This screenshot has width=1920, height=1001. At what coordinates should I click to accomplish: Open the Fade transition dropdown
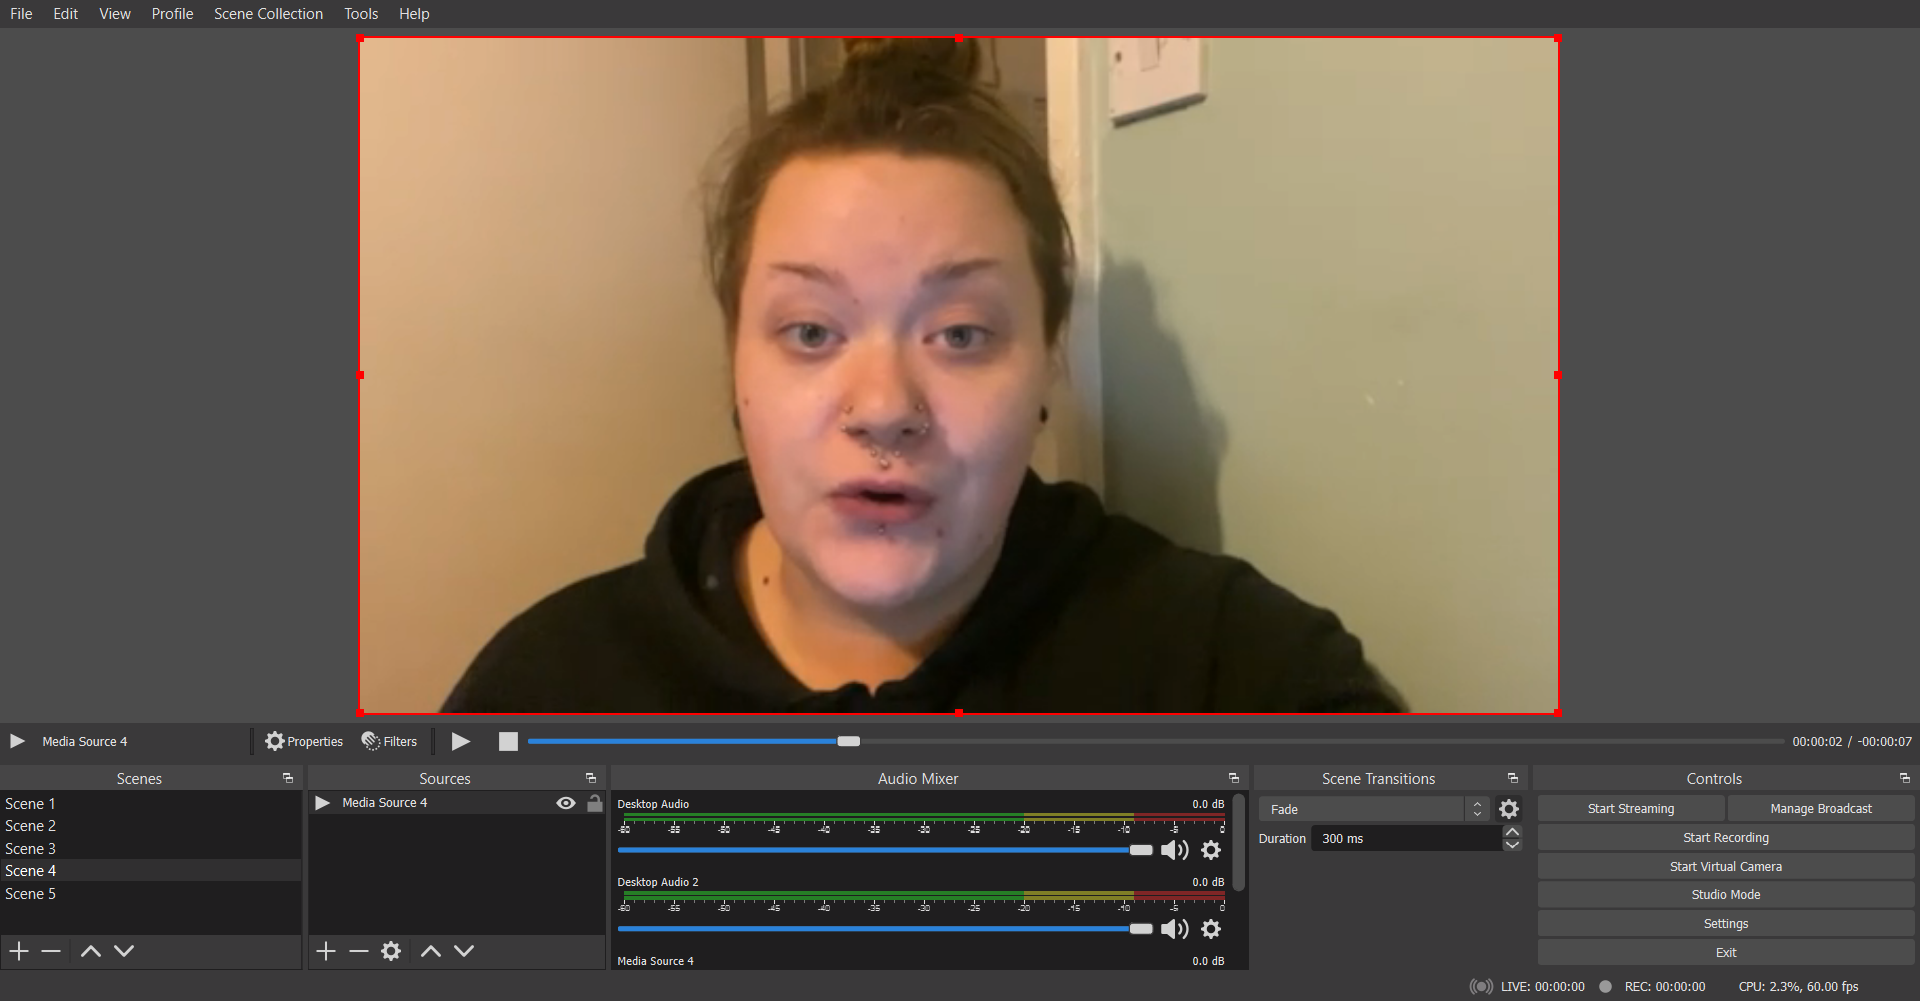click(1373, 809)
